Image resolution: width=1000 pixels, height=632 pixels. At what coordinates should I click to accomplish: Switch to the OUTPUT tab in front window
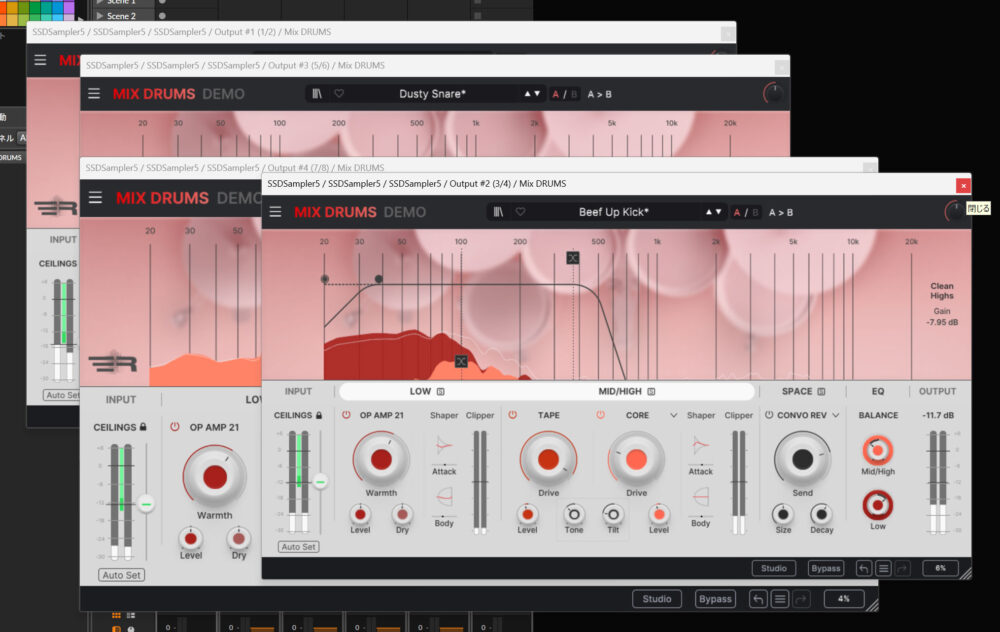coord(937,391)
